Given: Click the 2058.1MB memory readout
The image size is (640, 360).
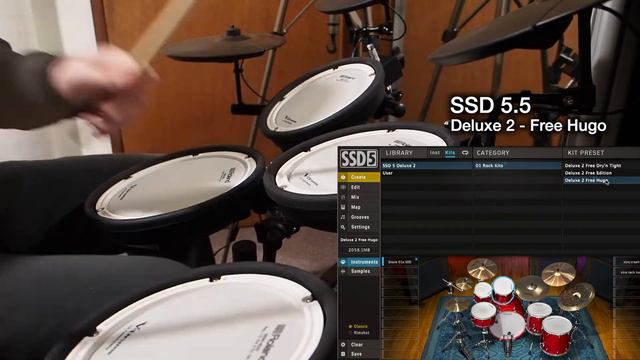Looking at the screenshot, I should pos(359,250).
